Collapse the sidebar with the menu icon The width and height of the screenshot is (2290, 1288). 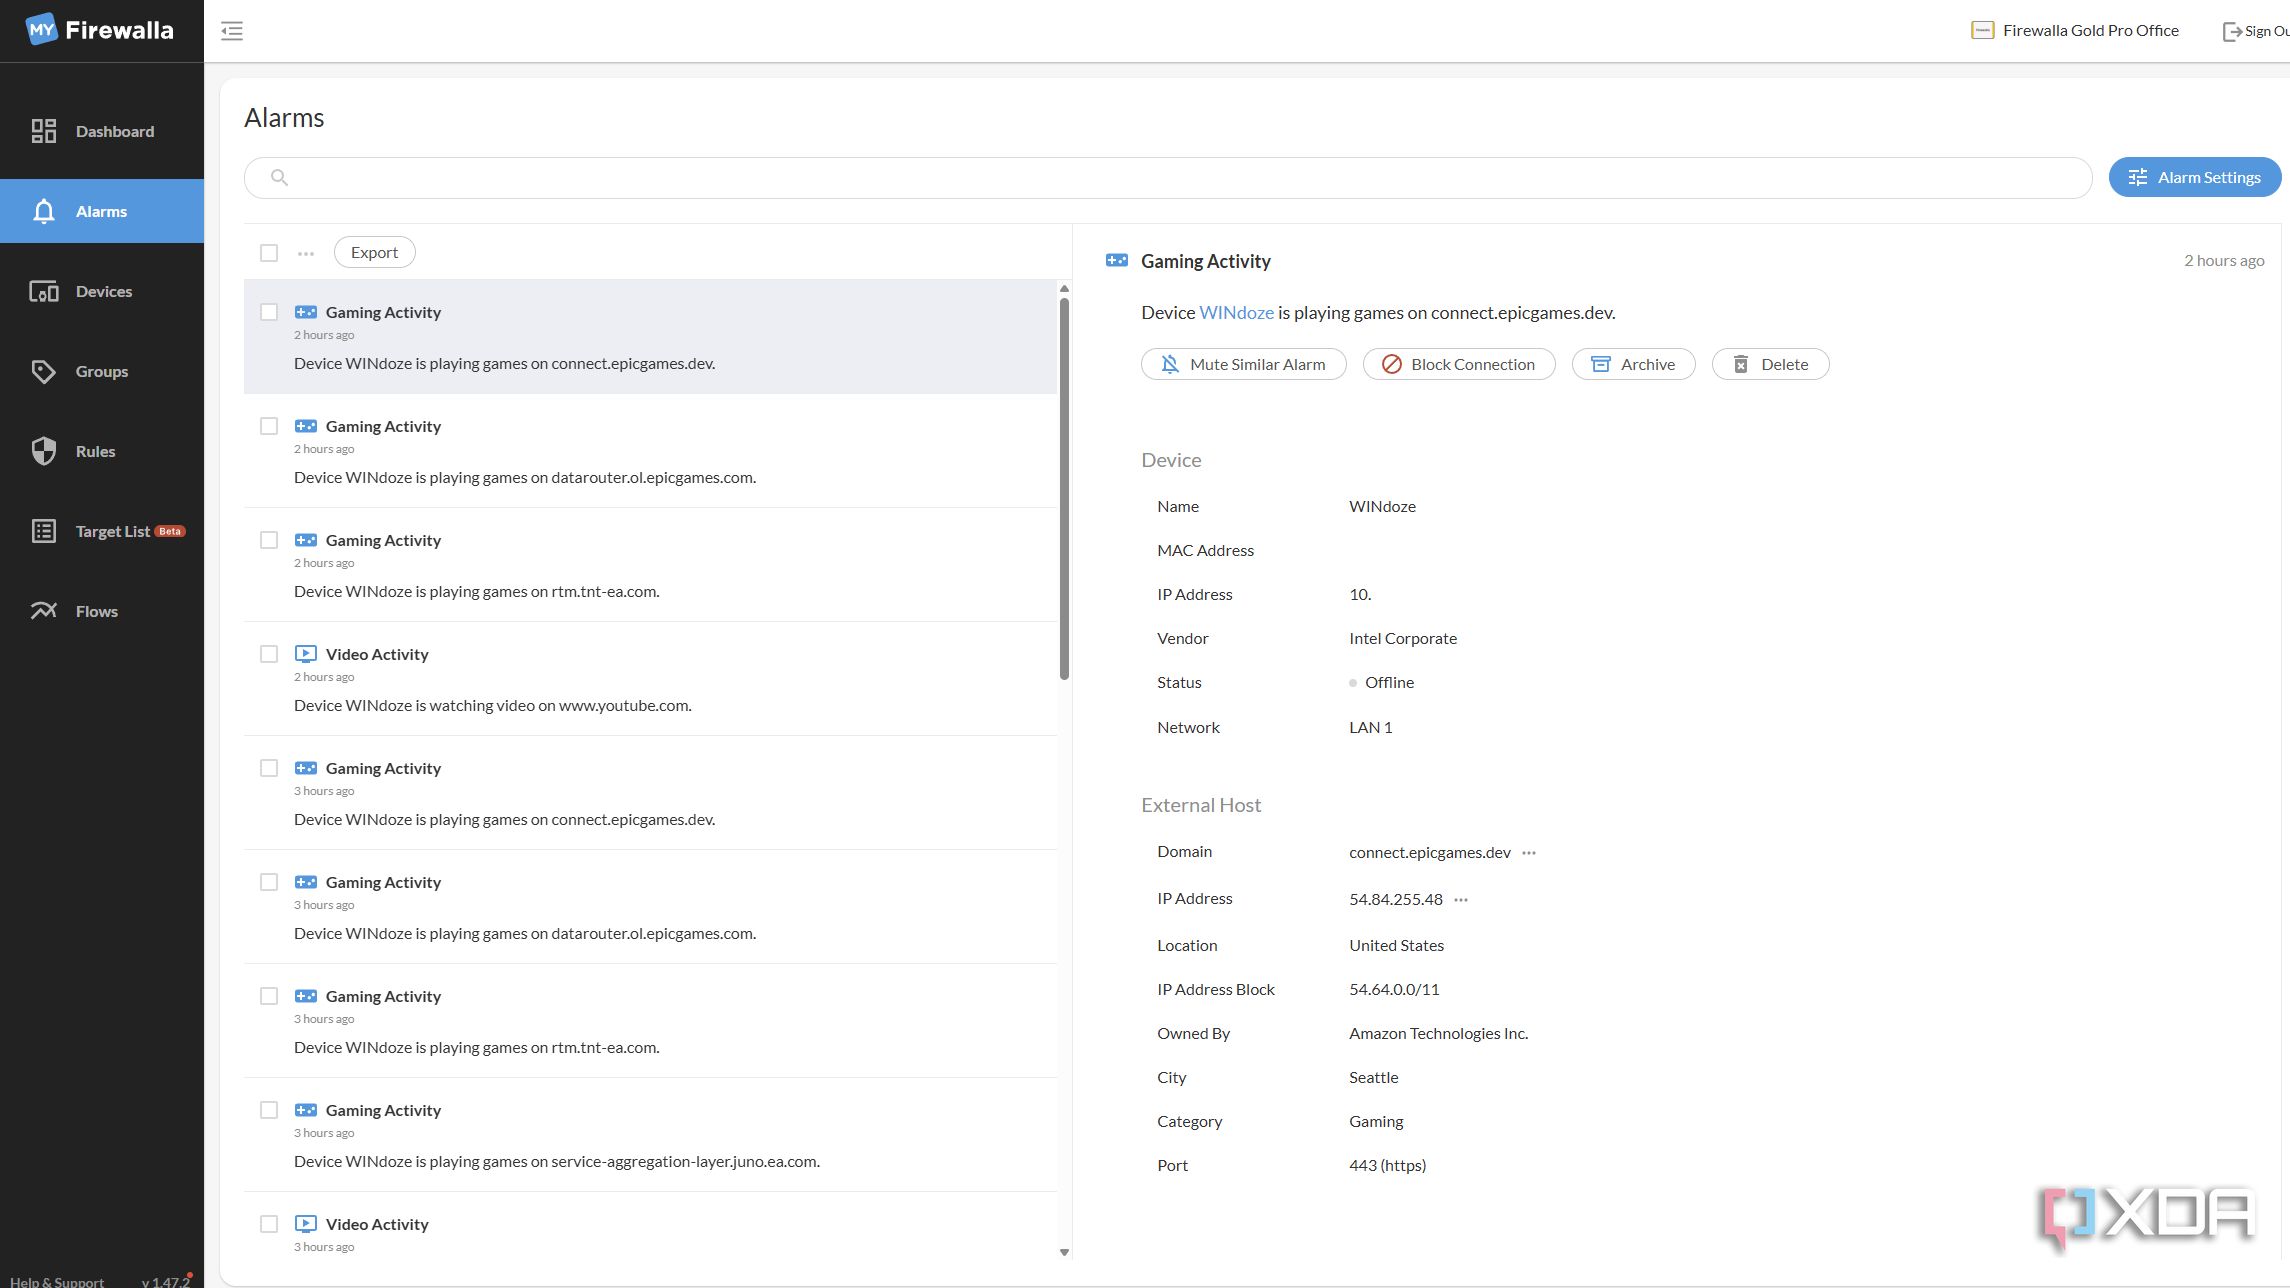pyautogui.click(x=232, y=31)
